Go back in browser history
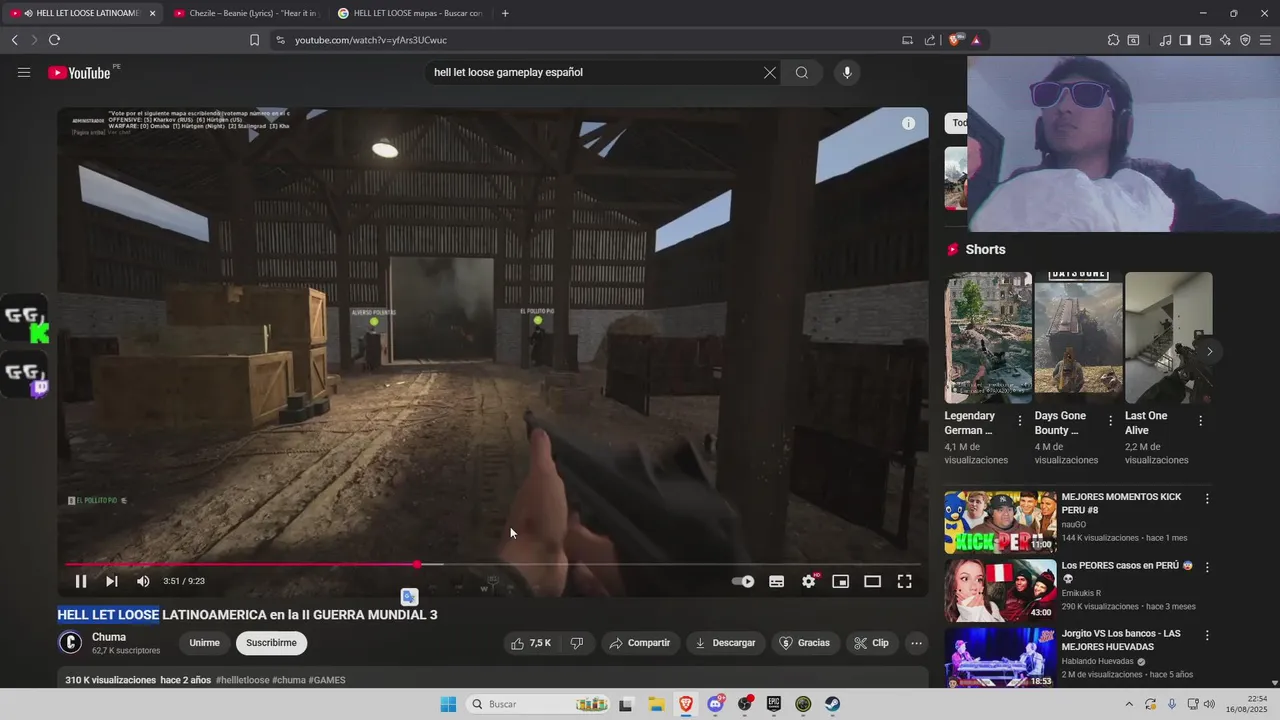This screenshot has width=1280, height=720. click(x=14, y=40)
